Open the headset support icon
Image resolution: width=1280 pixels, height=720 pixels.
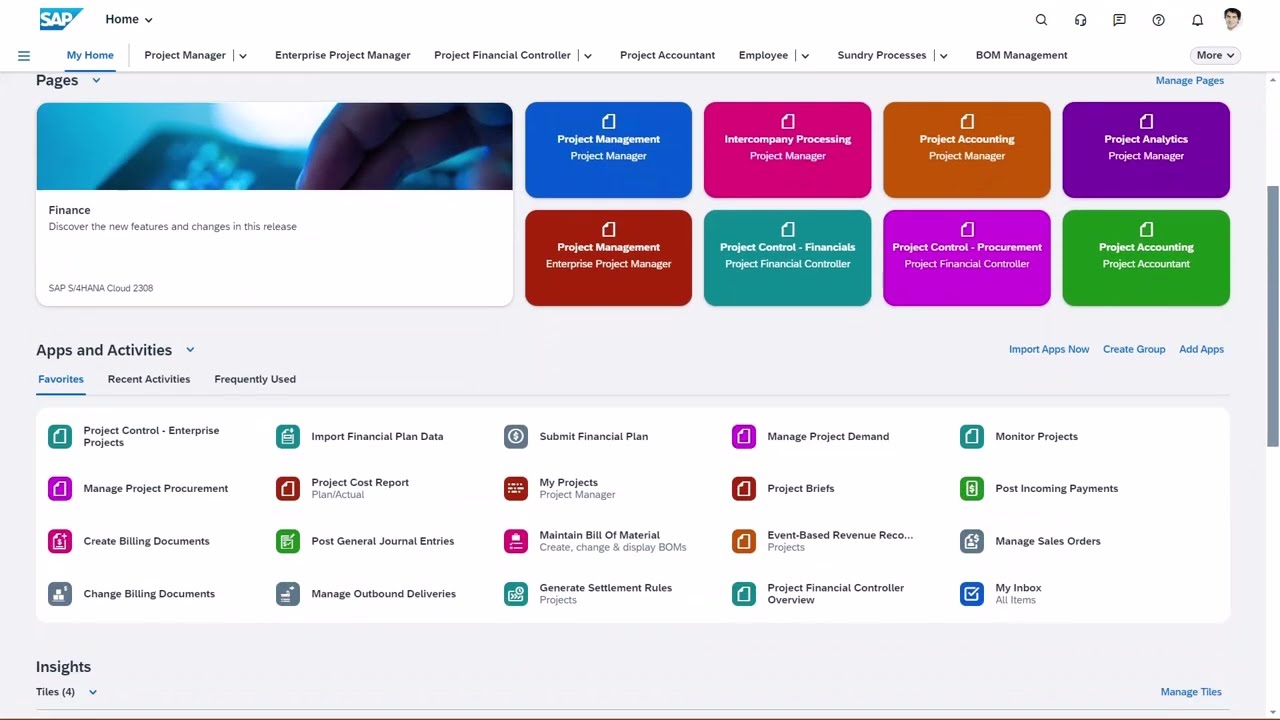1080,20
